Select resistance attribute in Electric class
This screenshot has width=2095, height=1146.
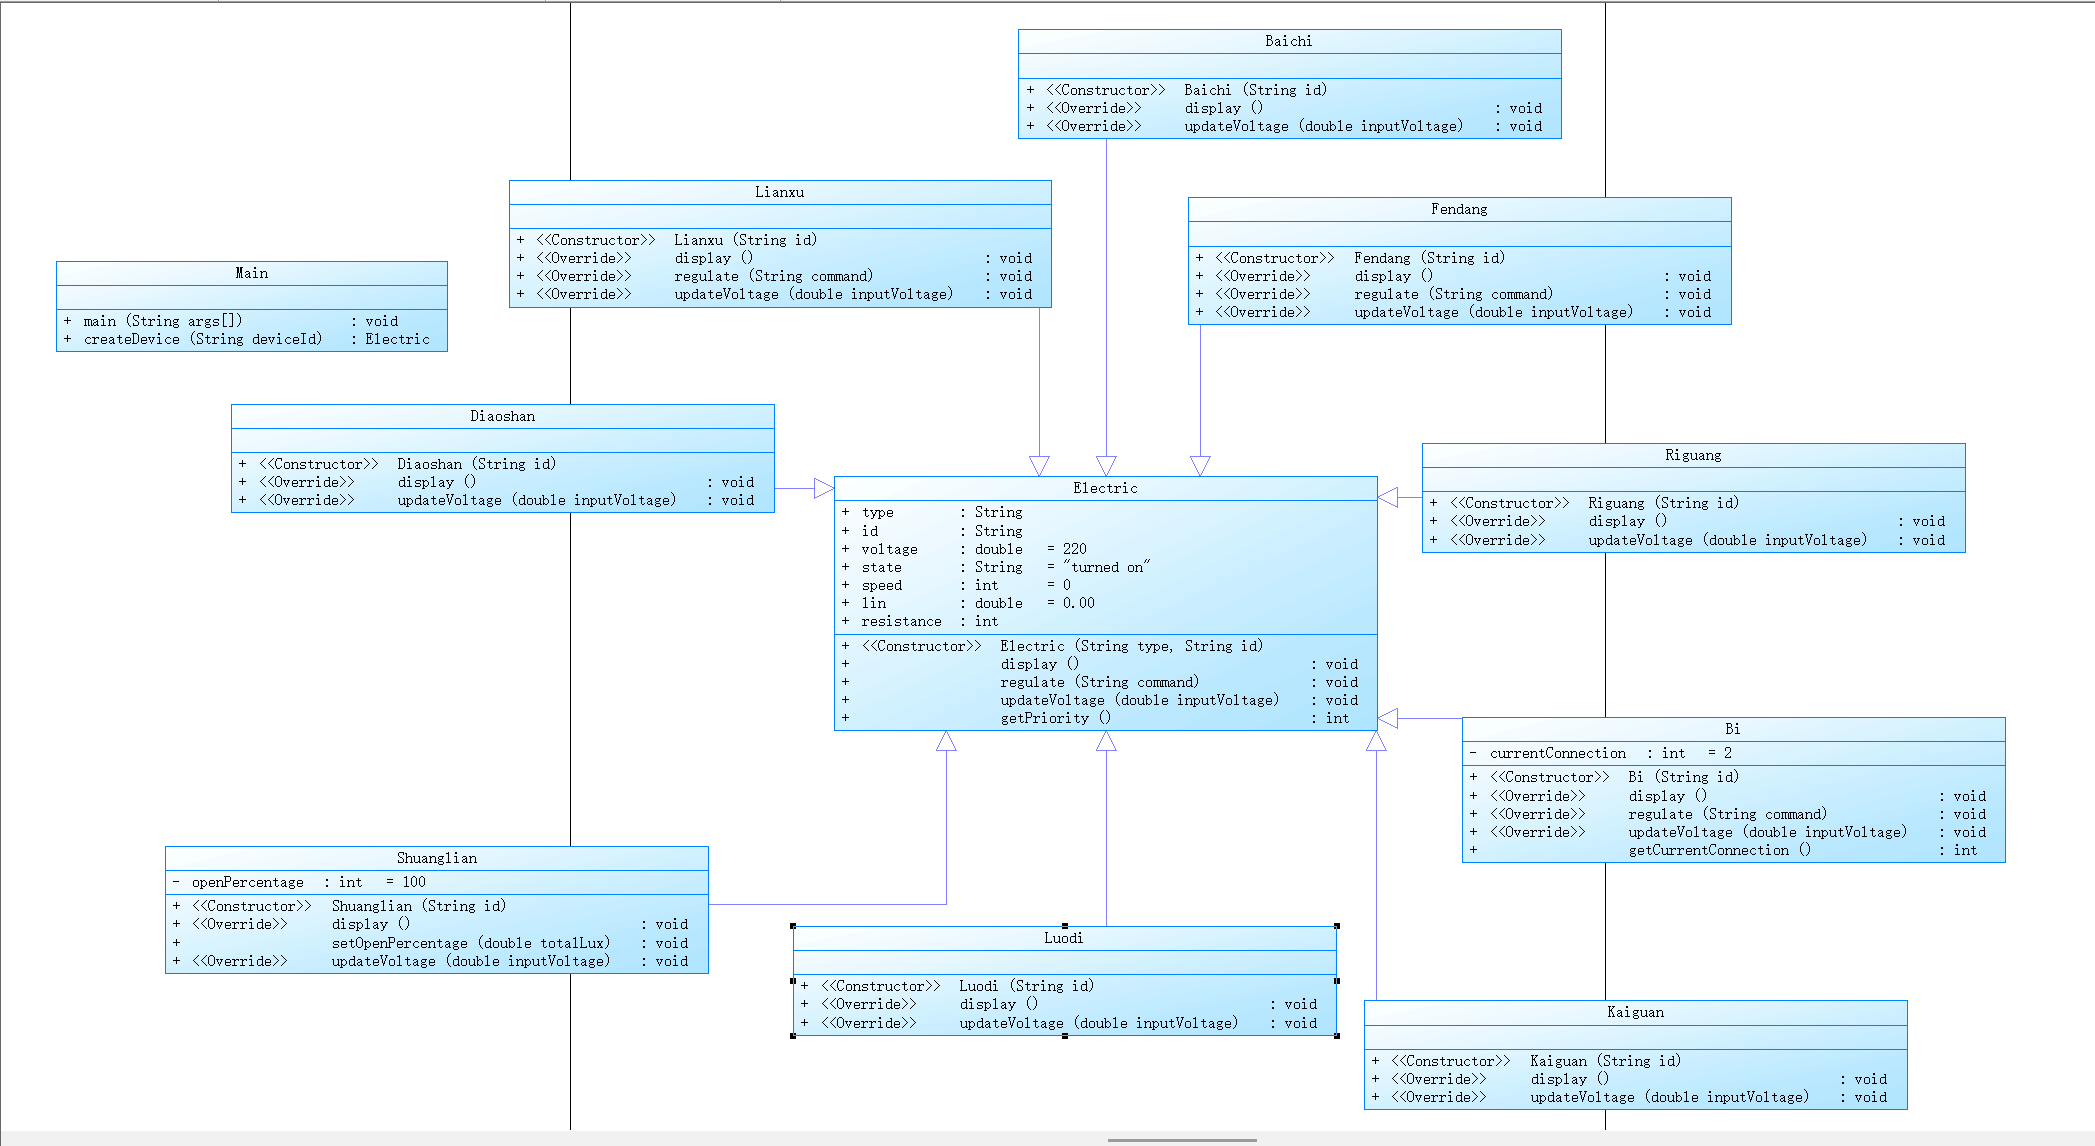point(901,621)
